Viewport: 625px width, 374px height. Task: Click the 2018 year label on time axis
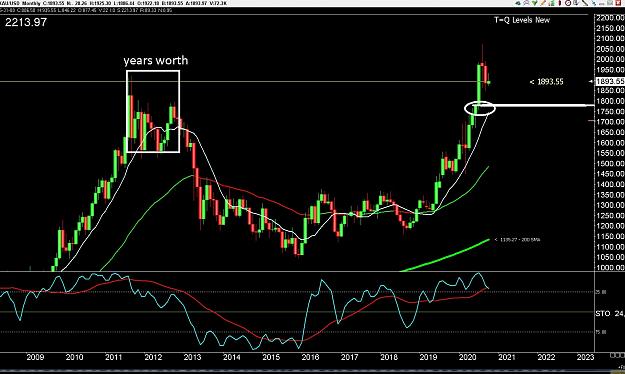pos(389,357)
